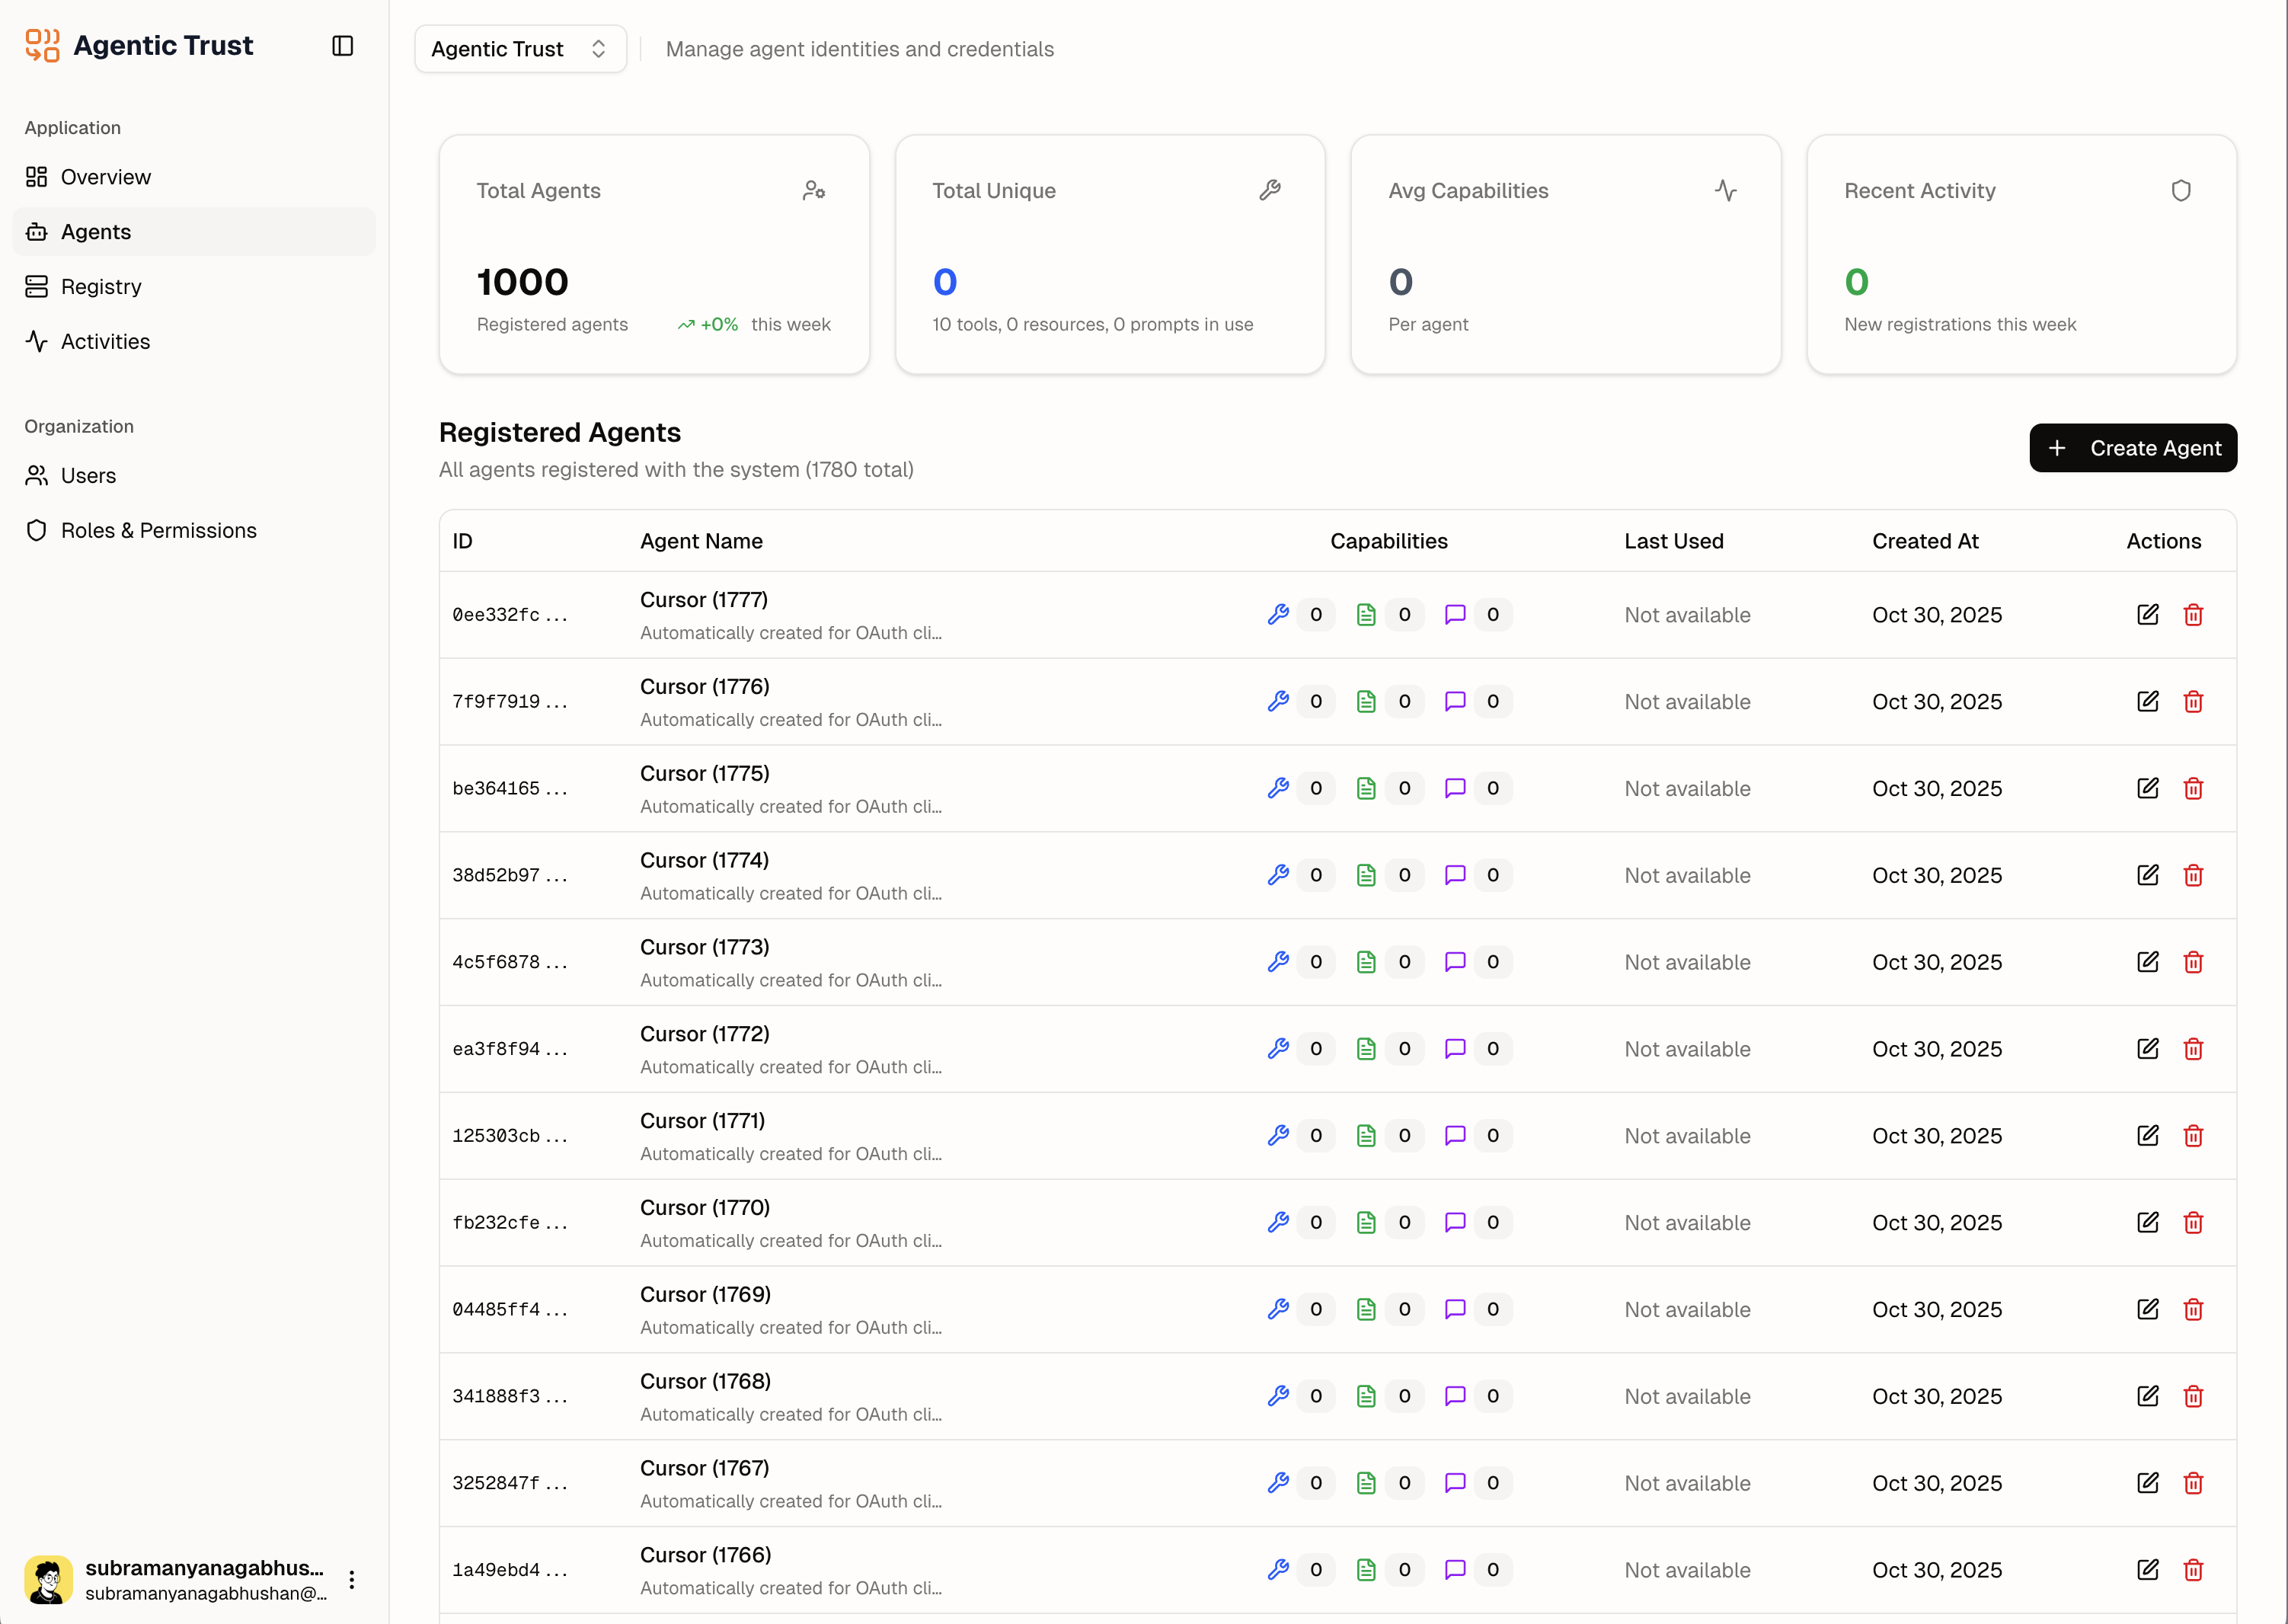
Task: Open Activities from the sidebar
Action: coord(105,342)
